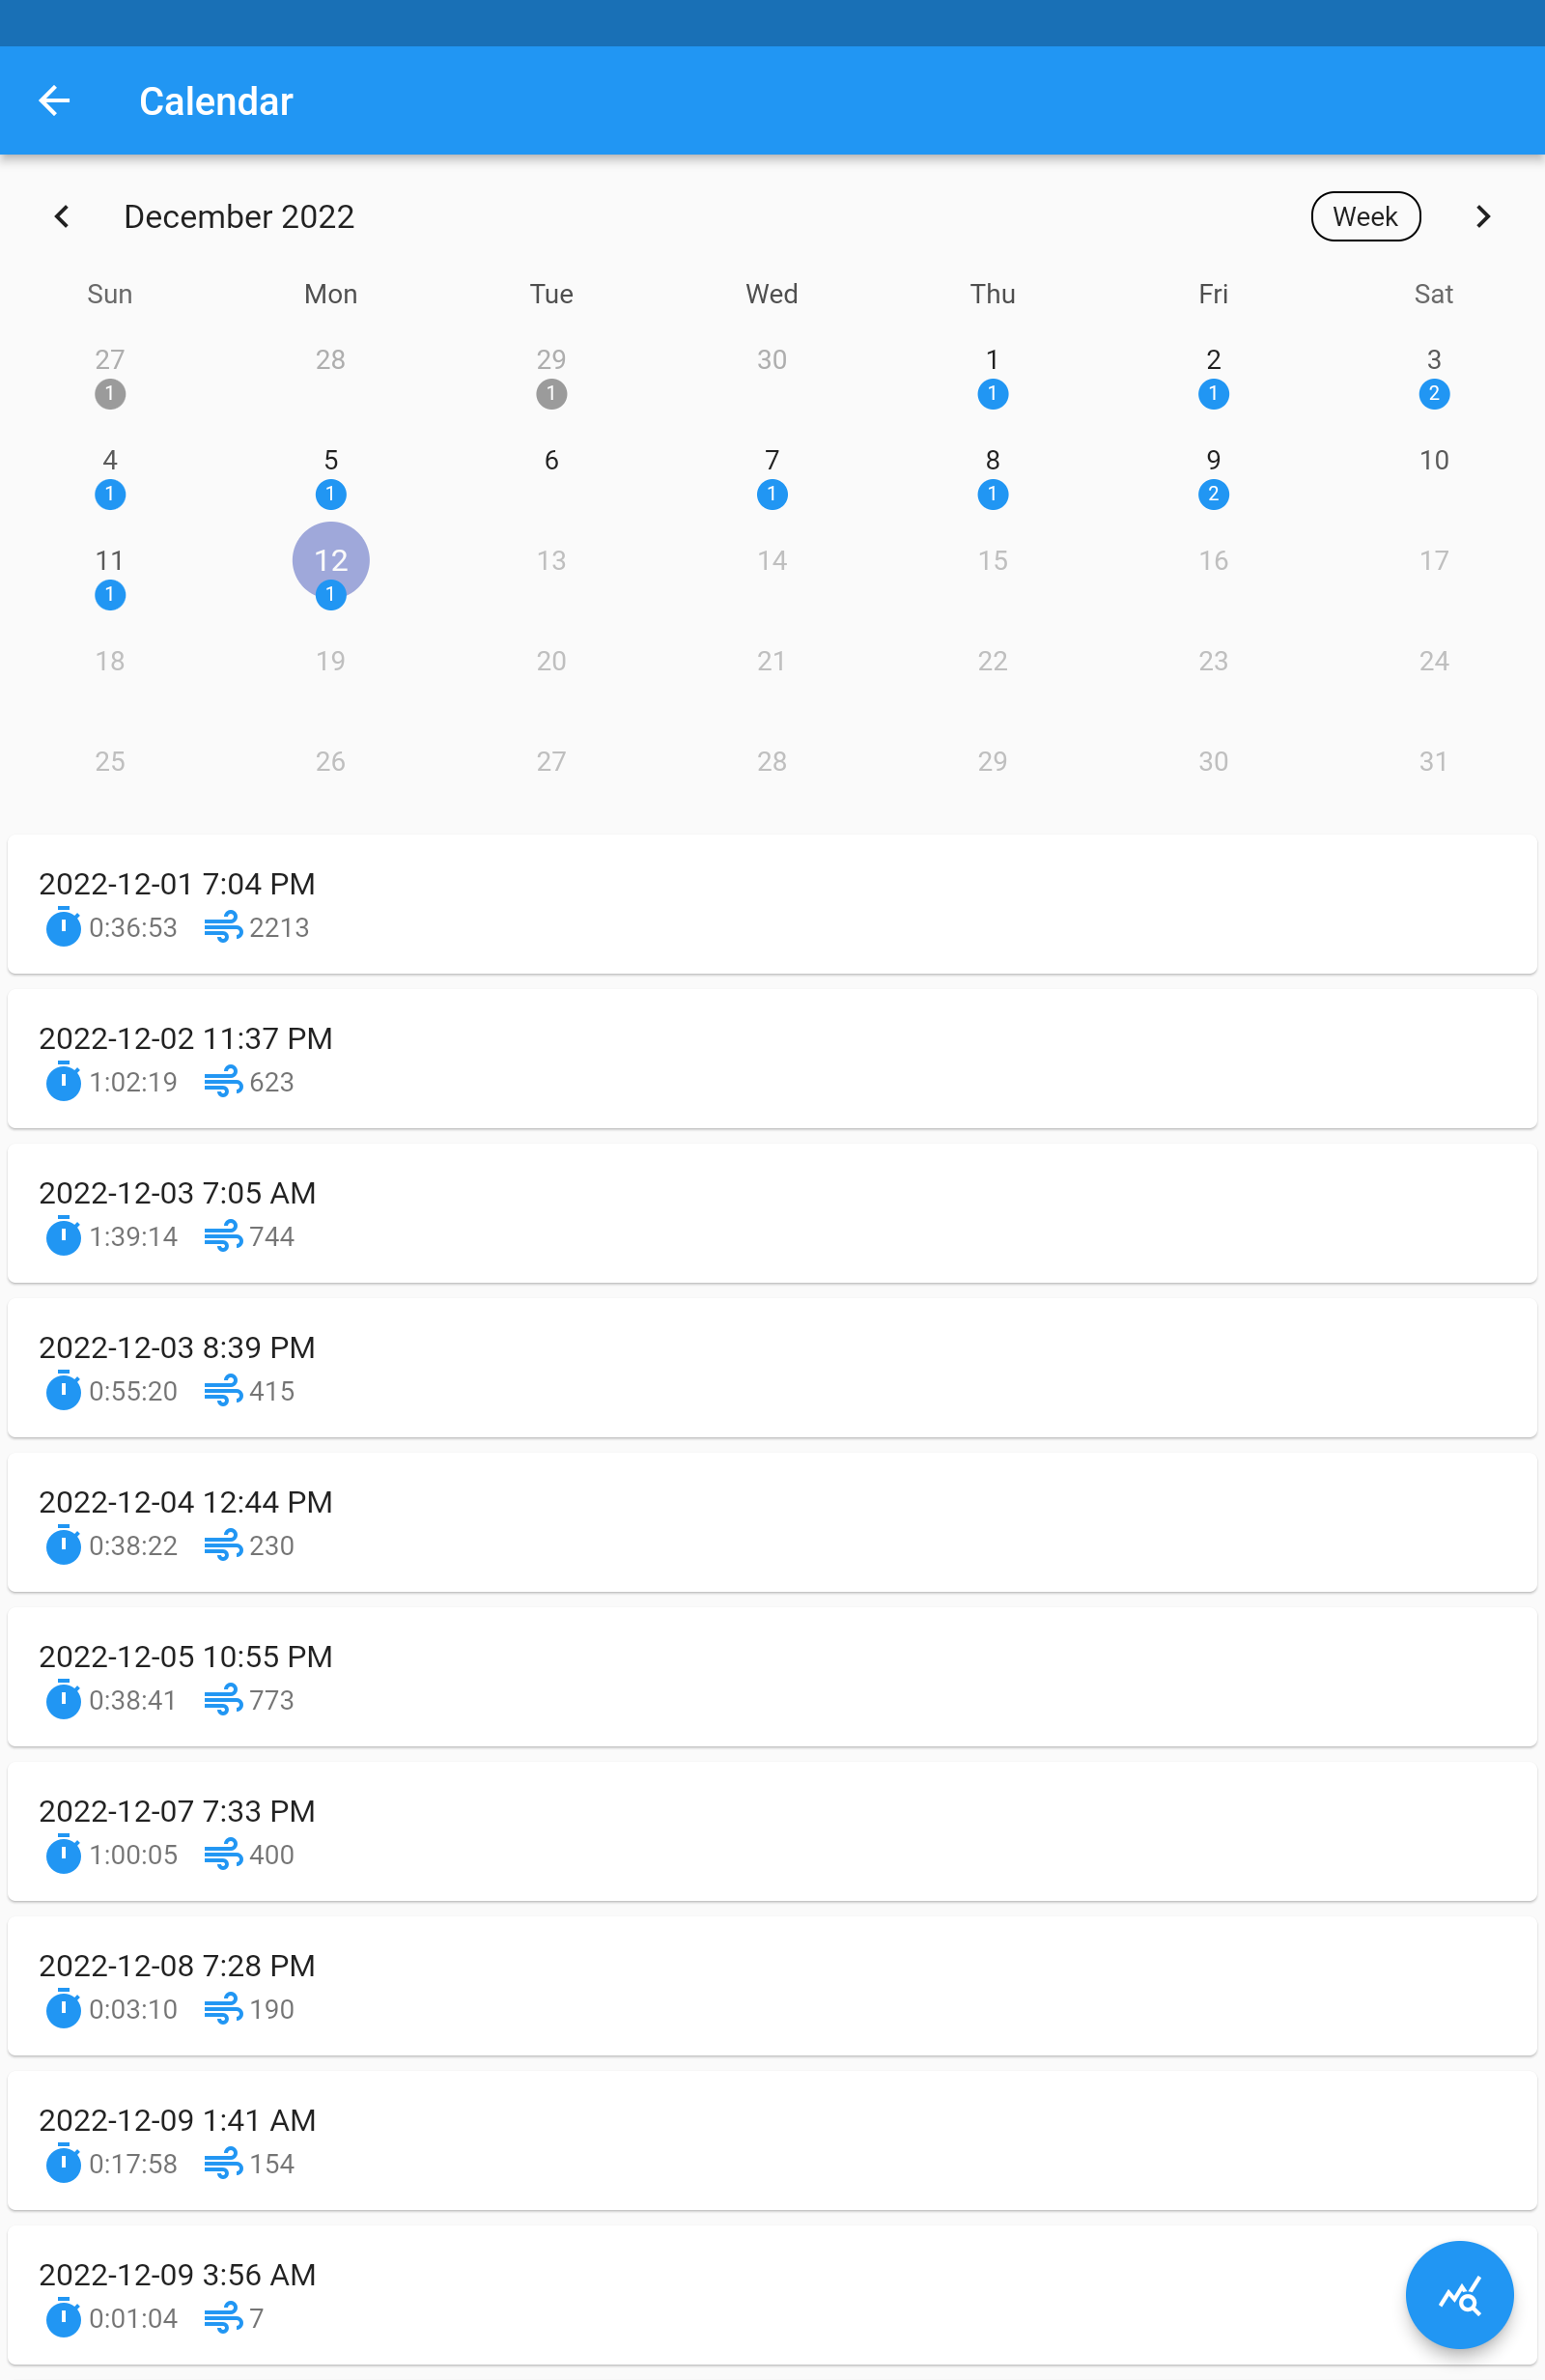This screenshot has width=1545, height=2380.
Task: Click the December 2022 month title
Action: pyautogui.click(x=239, y=216)
